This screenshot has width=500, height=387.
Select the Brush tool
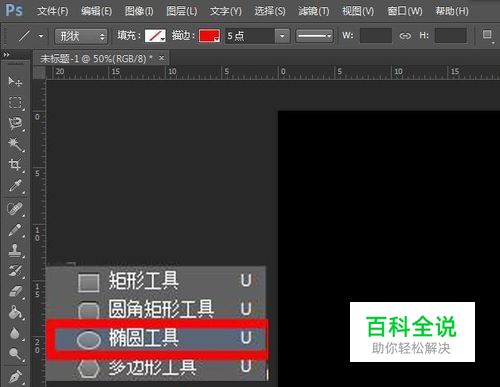pos(15,230)
